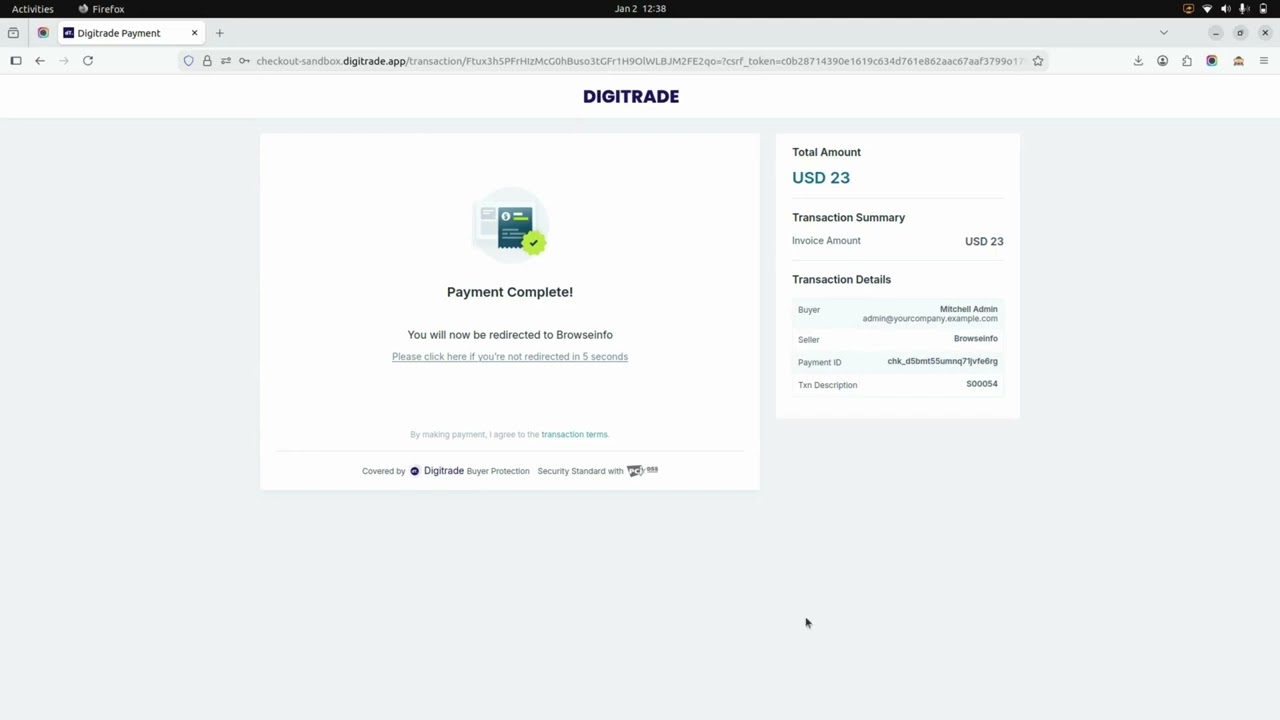Click the Txn Description value 'S00054'
The height and width of the screenshot is (720, 1280).
pyautogui.click(x=982, y=384)
